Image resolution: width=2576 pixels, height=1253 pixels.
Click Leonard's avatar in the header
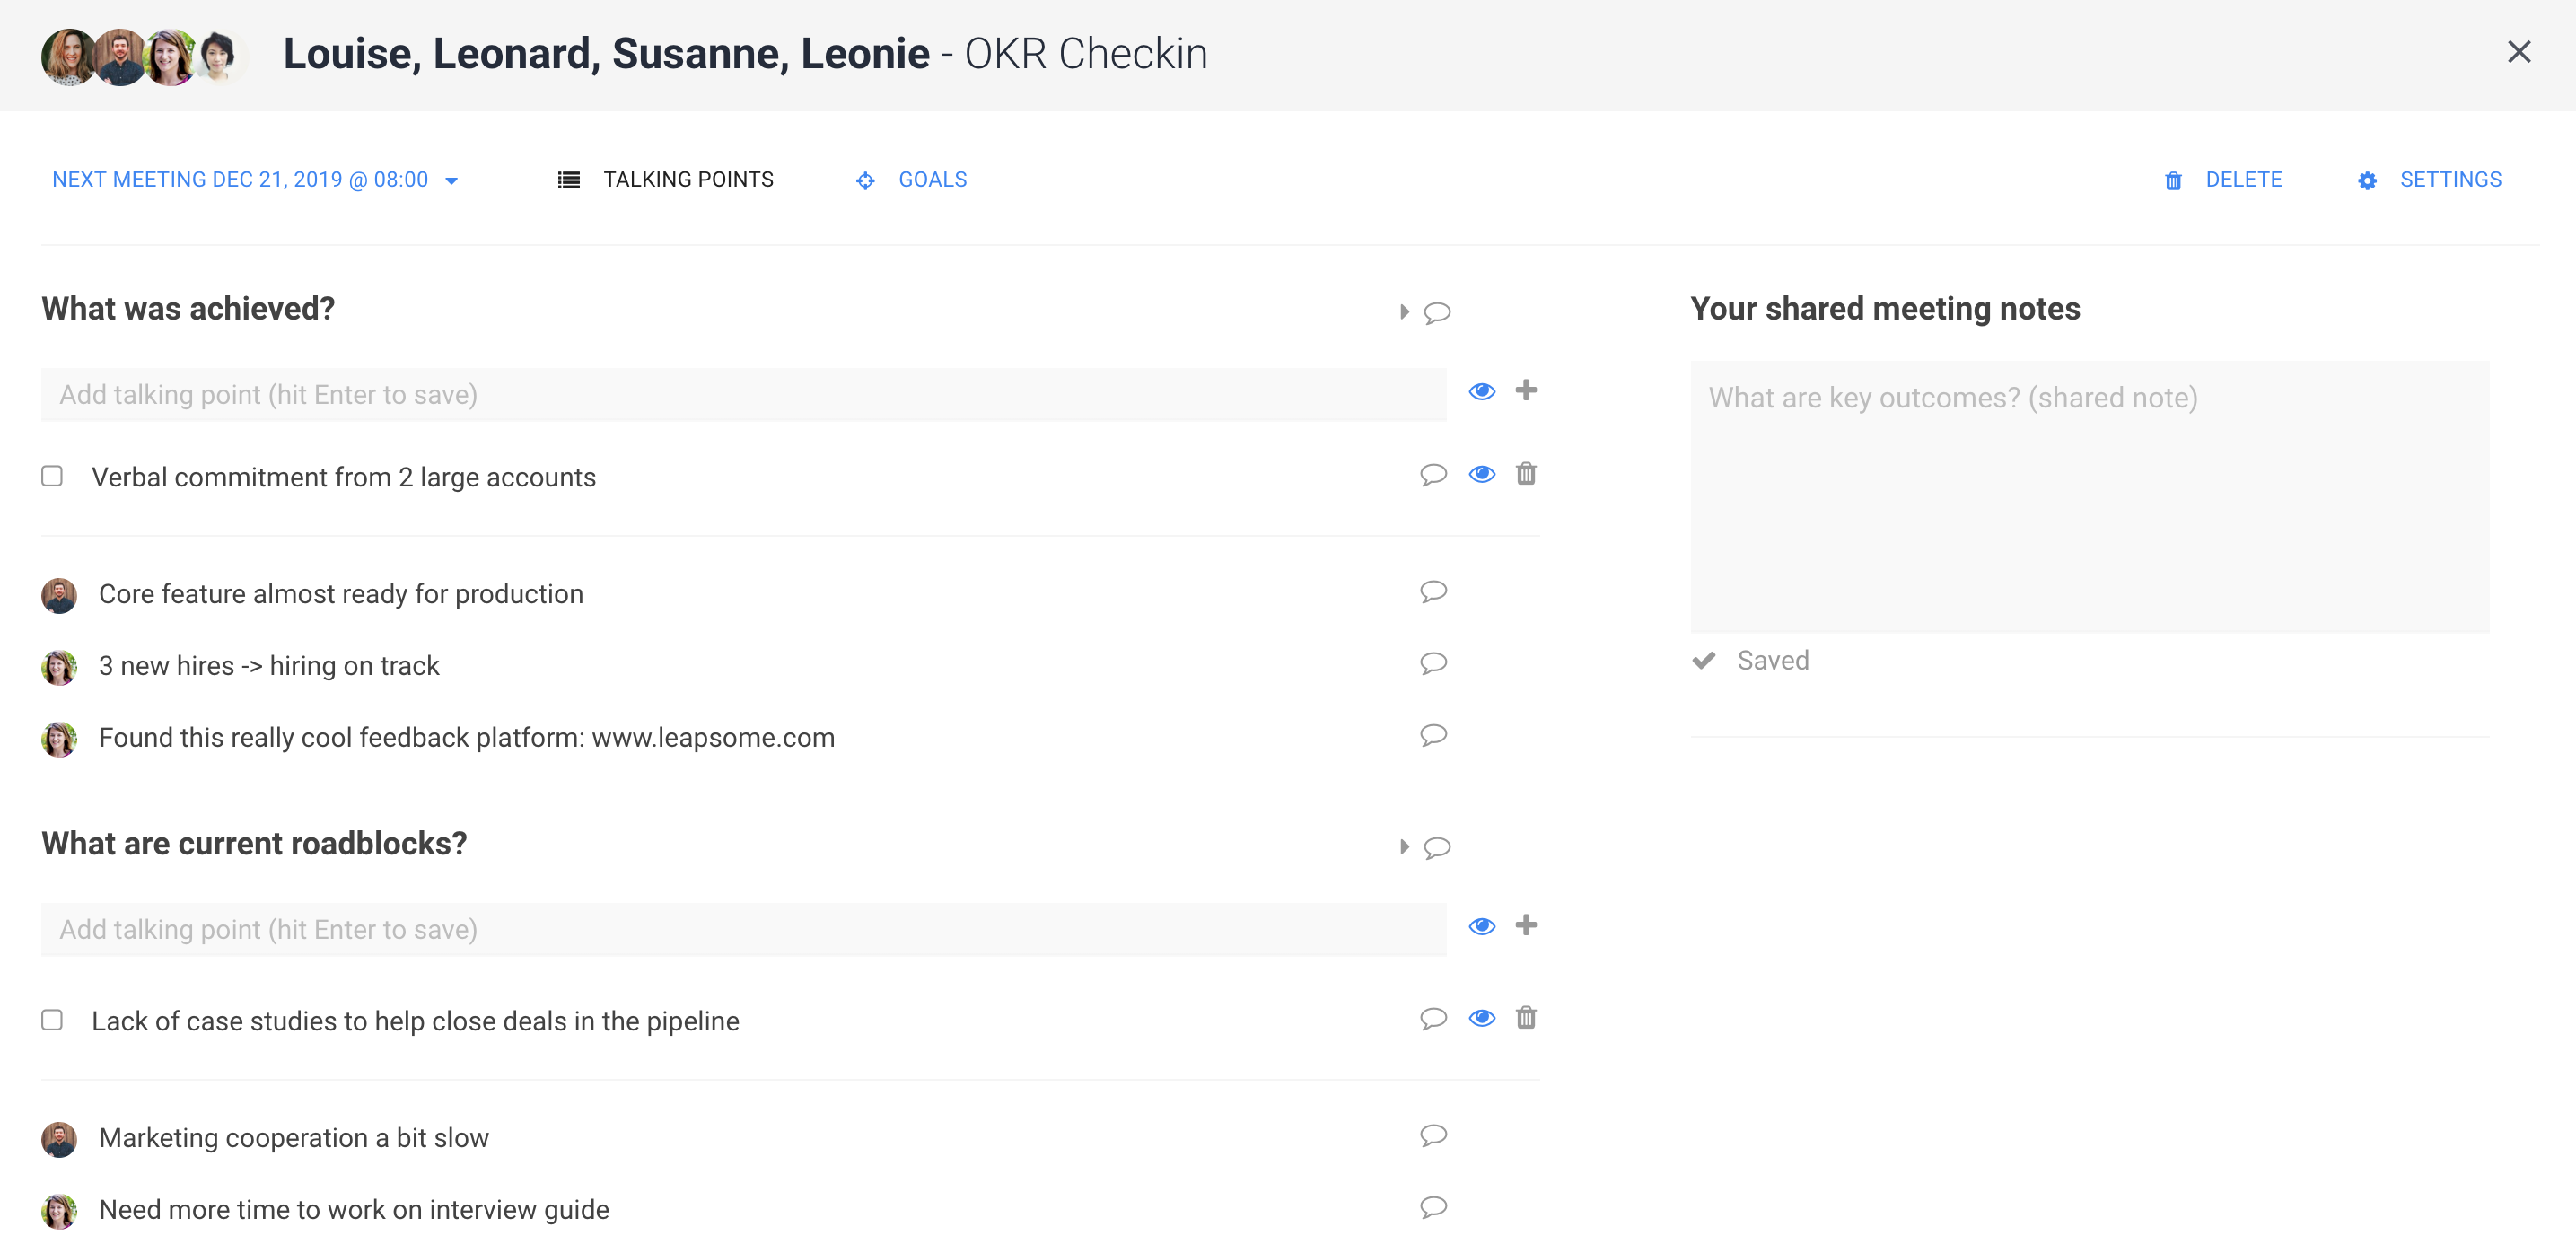pos(120,57)
